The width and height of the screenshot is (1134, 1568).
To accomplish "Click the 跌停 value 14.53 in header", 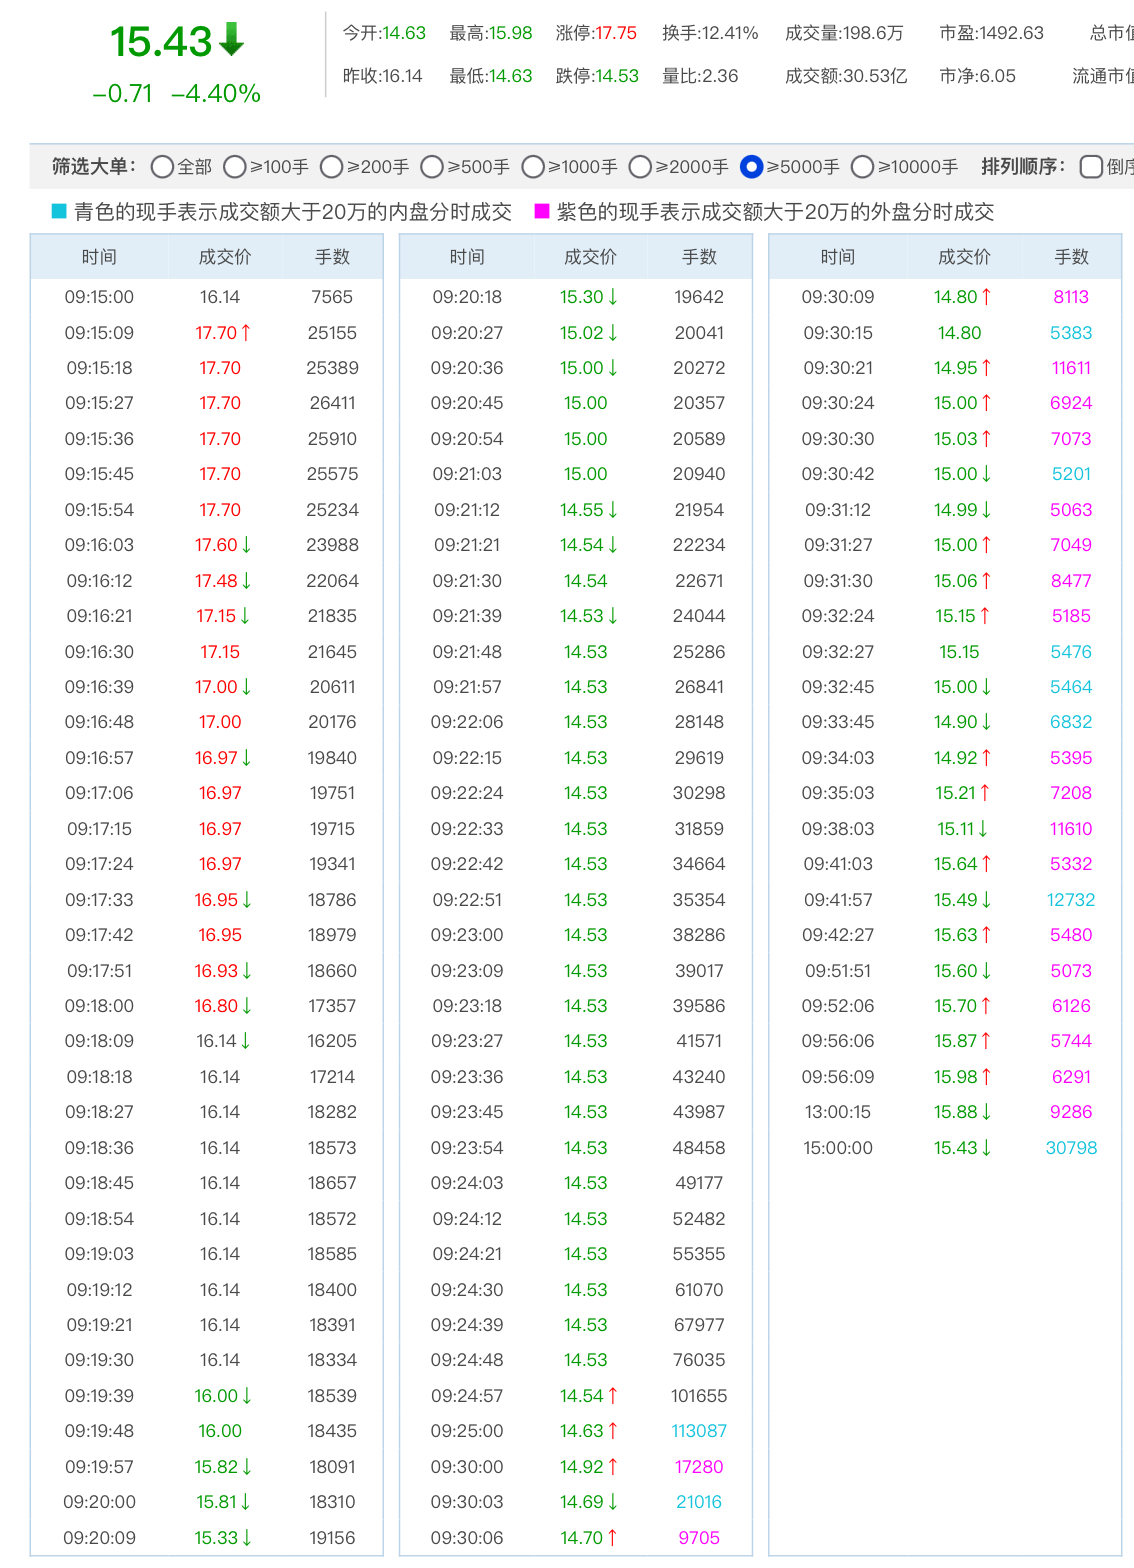I will coord(617,76).
